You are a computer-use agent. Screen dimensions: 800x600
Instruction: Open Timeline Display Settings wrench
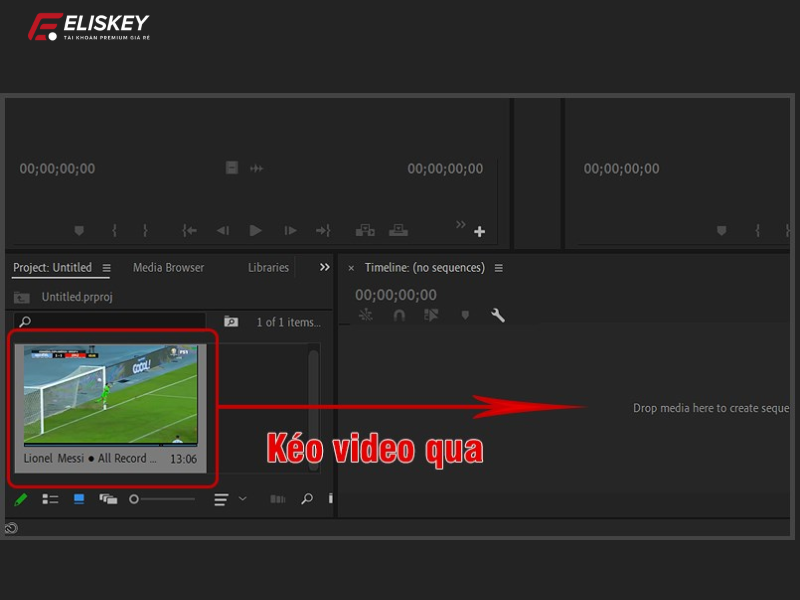[497, 315]
